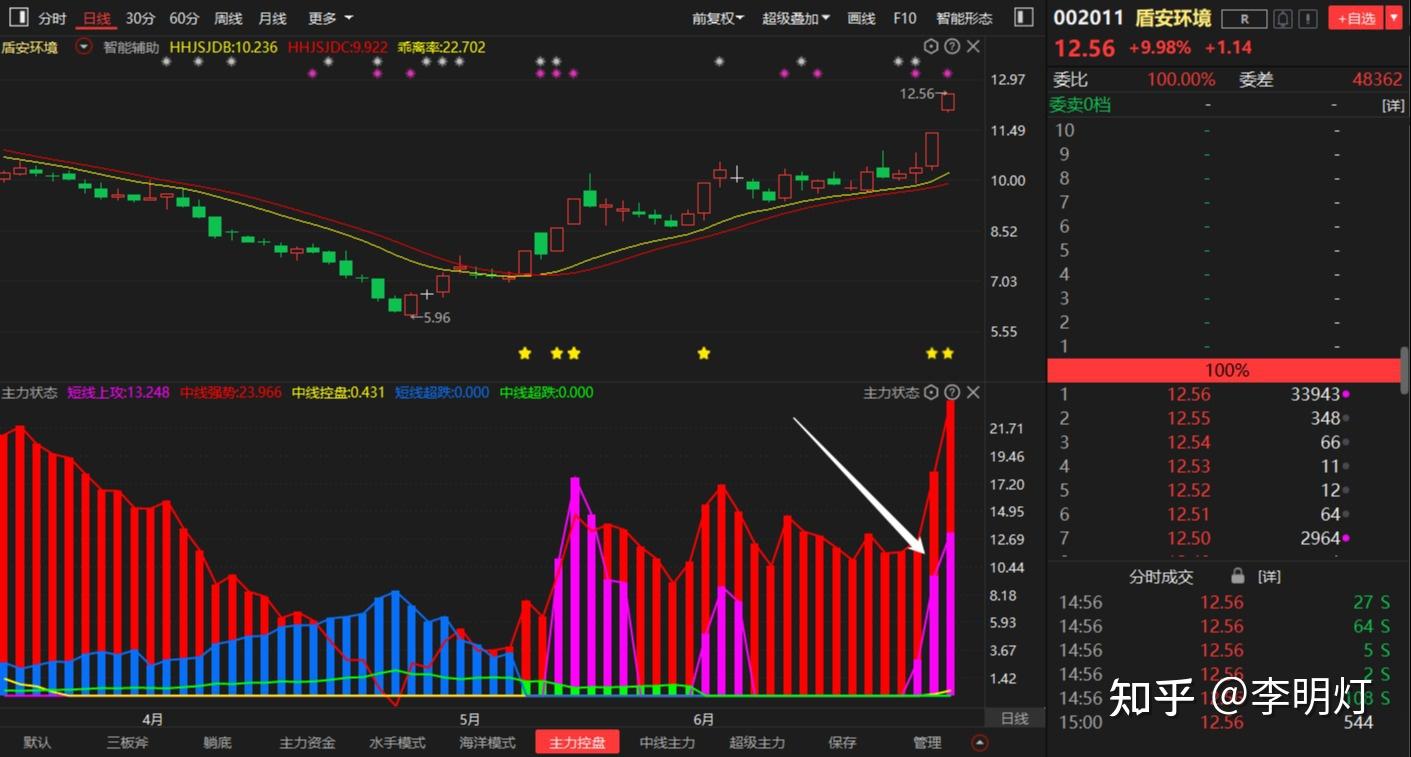Open the 盾安环境 circled dropdown arrow
This screenshot has width=1411, height=757.
[84, 47]
